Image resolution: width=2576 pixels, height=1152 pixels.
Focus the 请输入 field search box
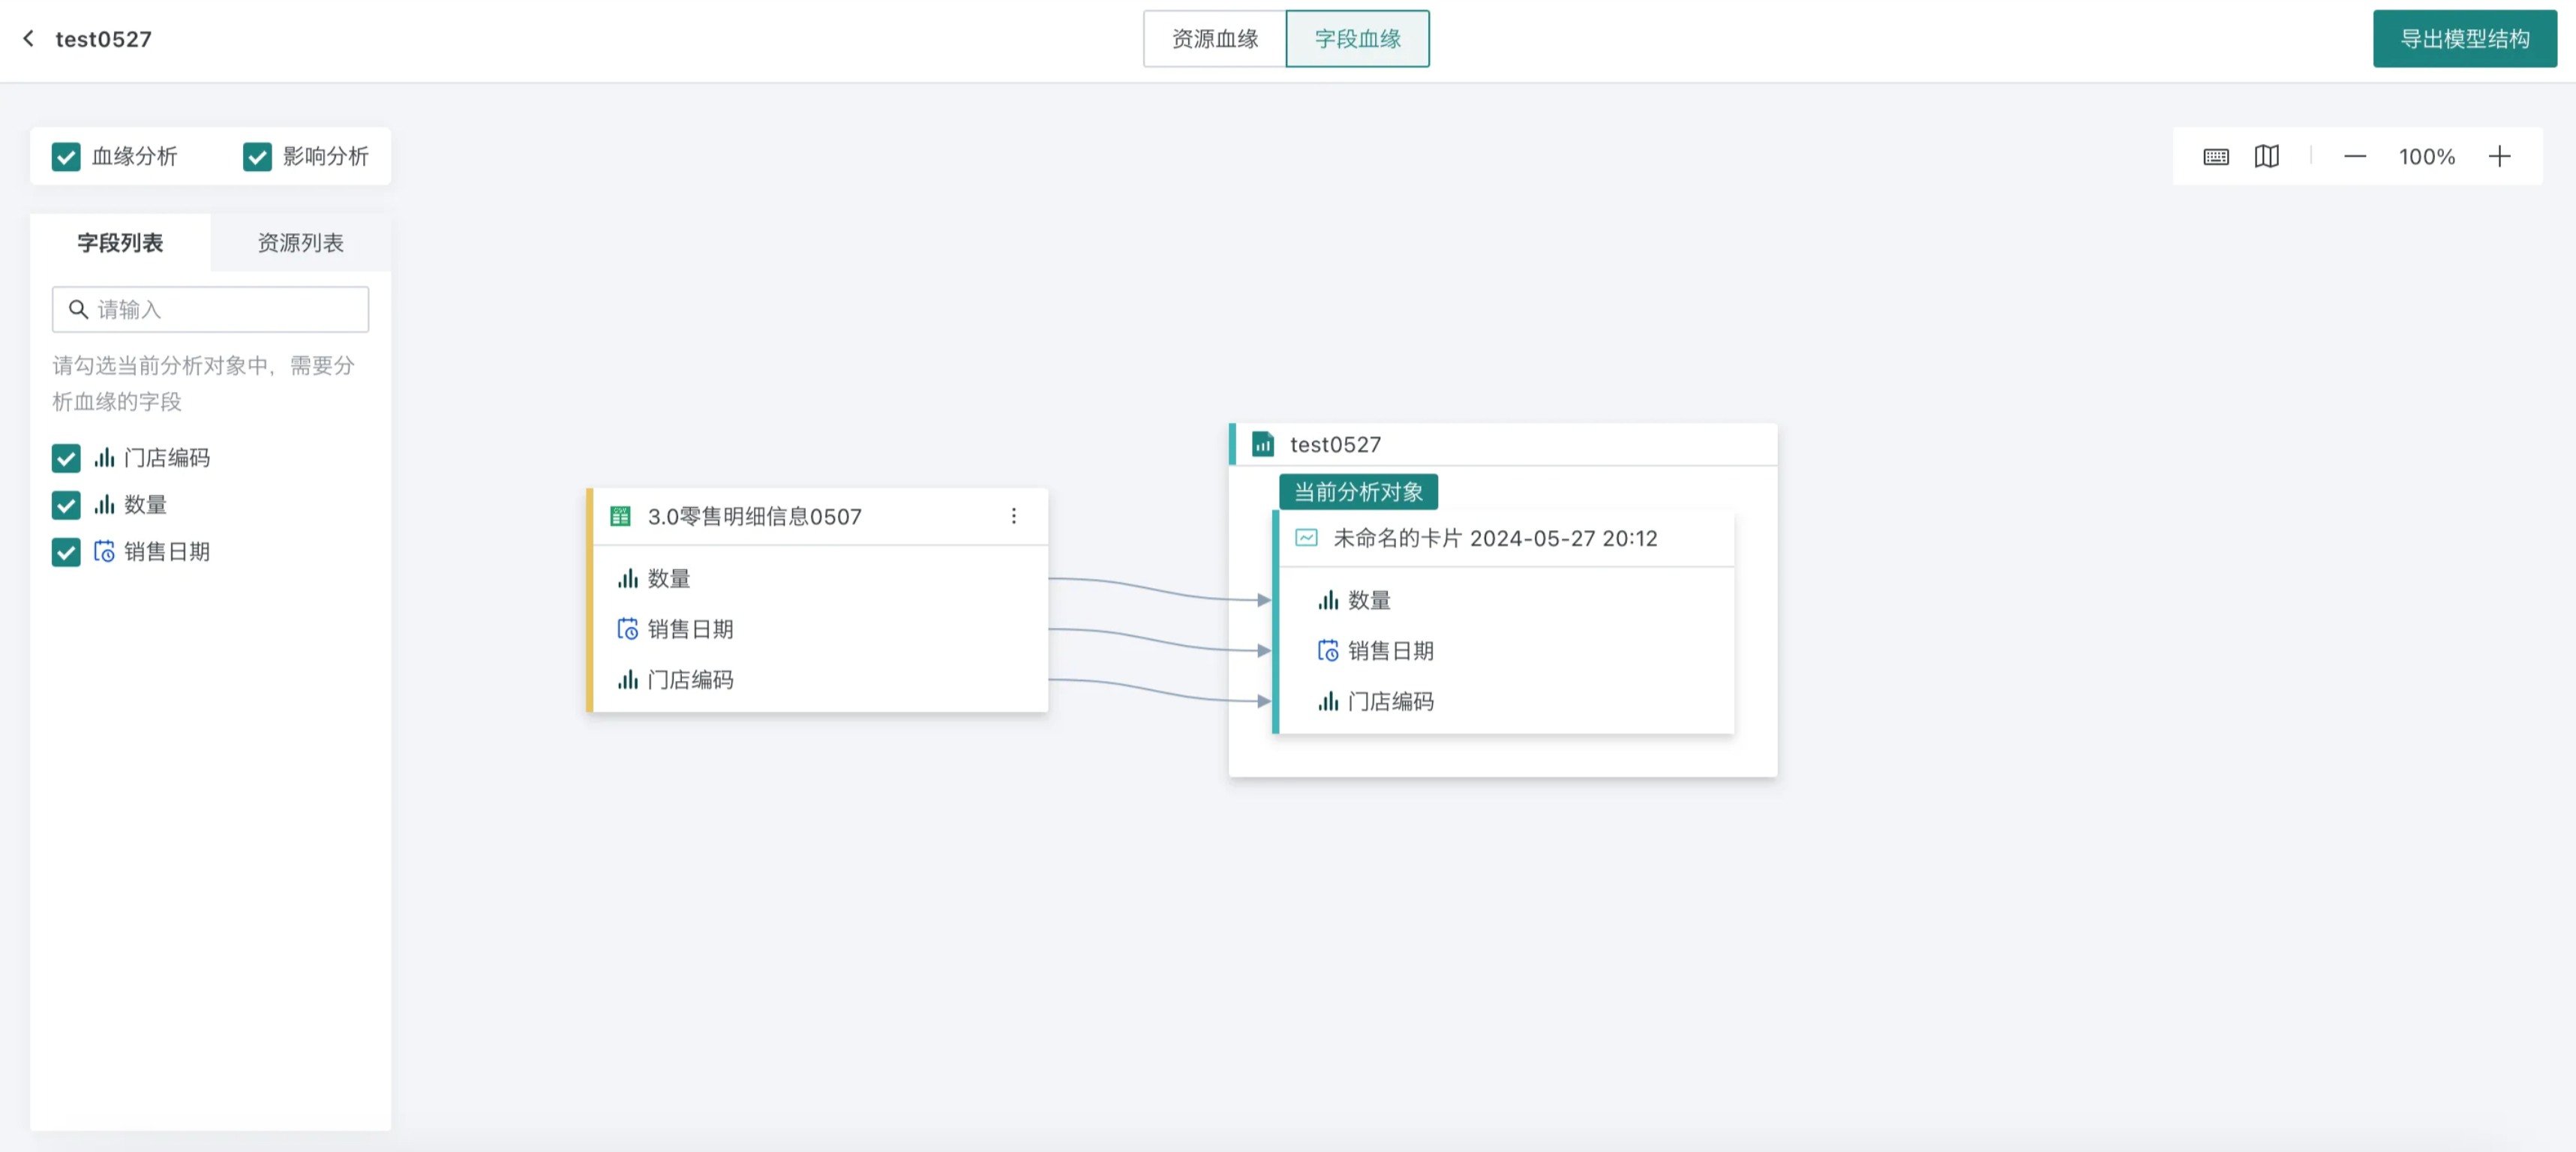coord(210,310)
